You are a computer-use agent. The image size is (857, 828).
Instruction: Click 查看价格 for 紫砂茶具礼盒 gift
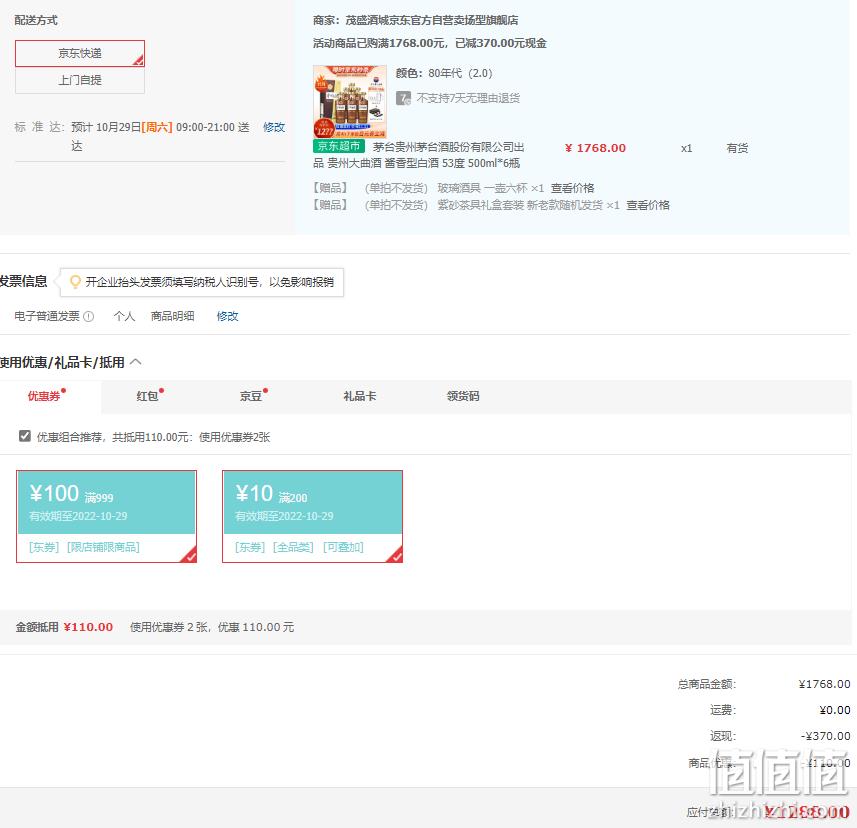tap(648, 205)
